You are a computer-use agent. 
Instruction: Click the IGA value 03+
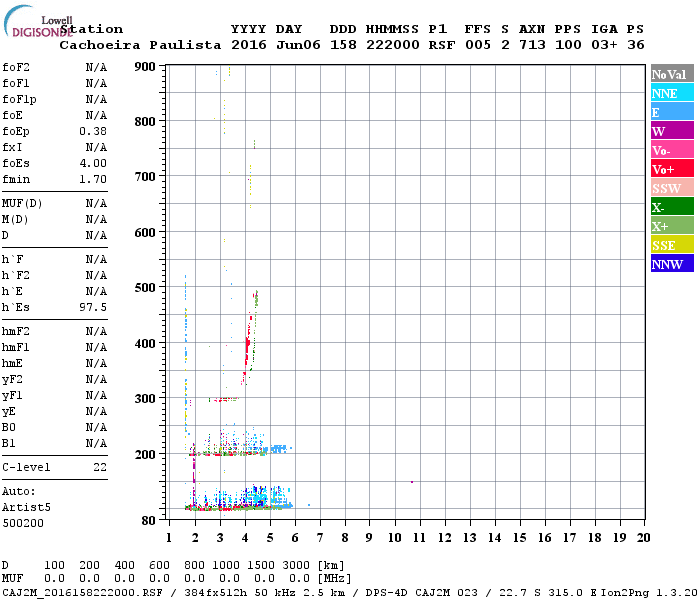(604, 45)
